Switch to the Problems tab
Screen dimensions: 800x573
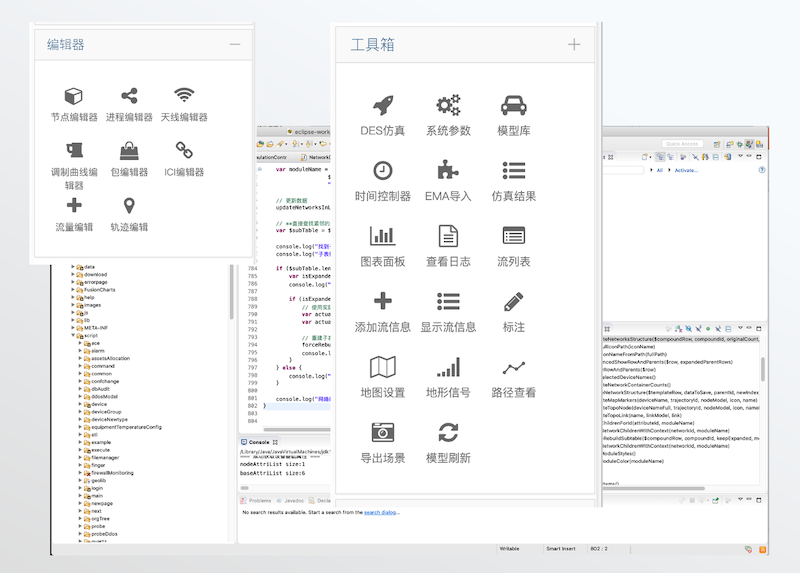pos(256,501)
